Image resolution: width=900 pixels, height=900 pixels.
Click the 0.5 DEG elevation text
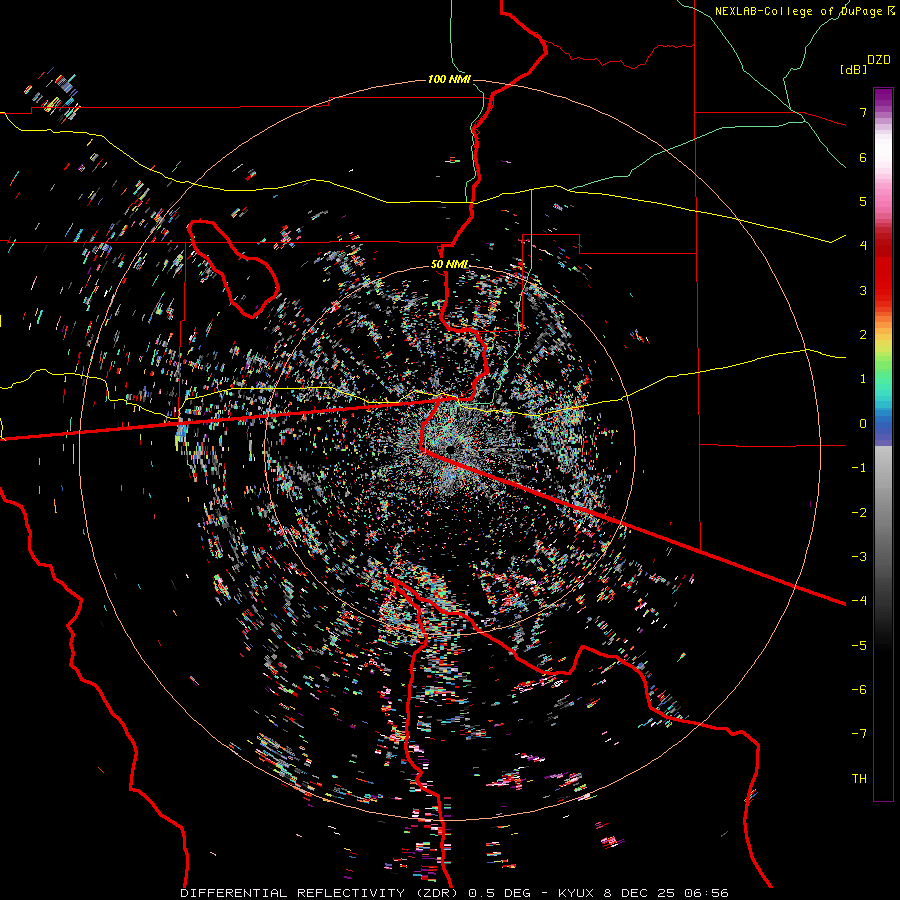pos(500,893)
